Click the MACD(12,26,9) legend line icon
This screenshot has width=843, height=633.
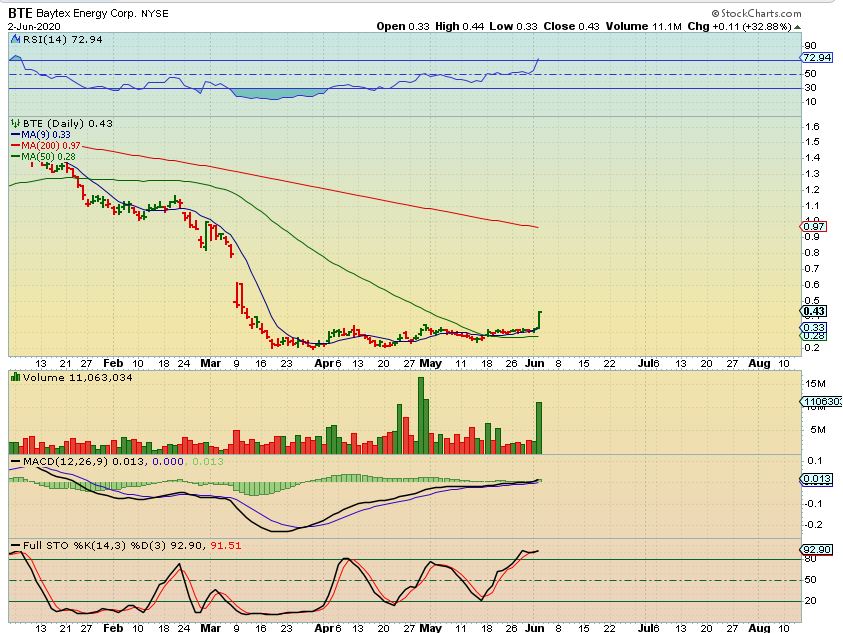pyautogui.click(x=14, y=462)
